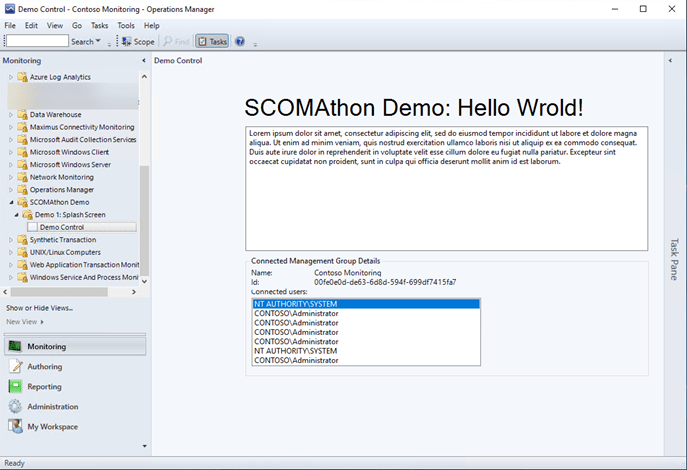Viewport: 687px width, 470px height.
Task: Open the Go menu
Action: click(x=77, y=25)
